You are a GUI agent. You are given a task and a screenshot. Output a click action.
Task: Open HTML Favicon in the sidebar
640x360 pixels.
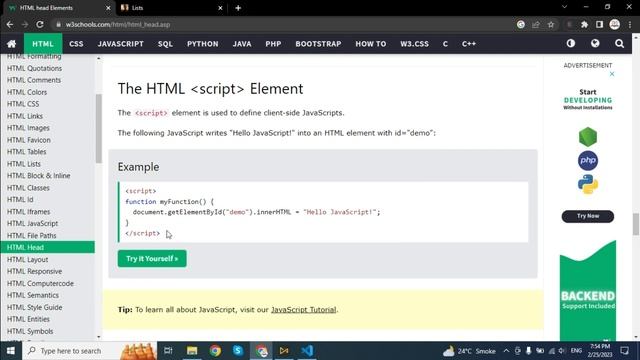pos(29,140)
